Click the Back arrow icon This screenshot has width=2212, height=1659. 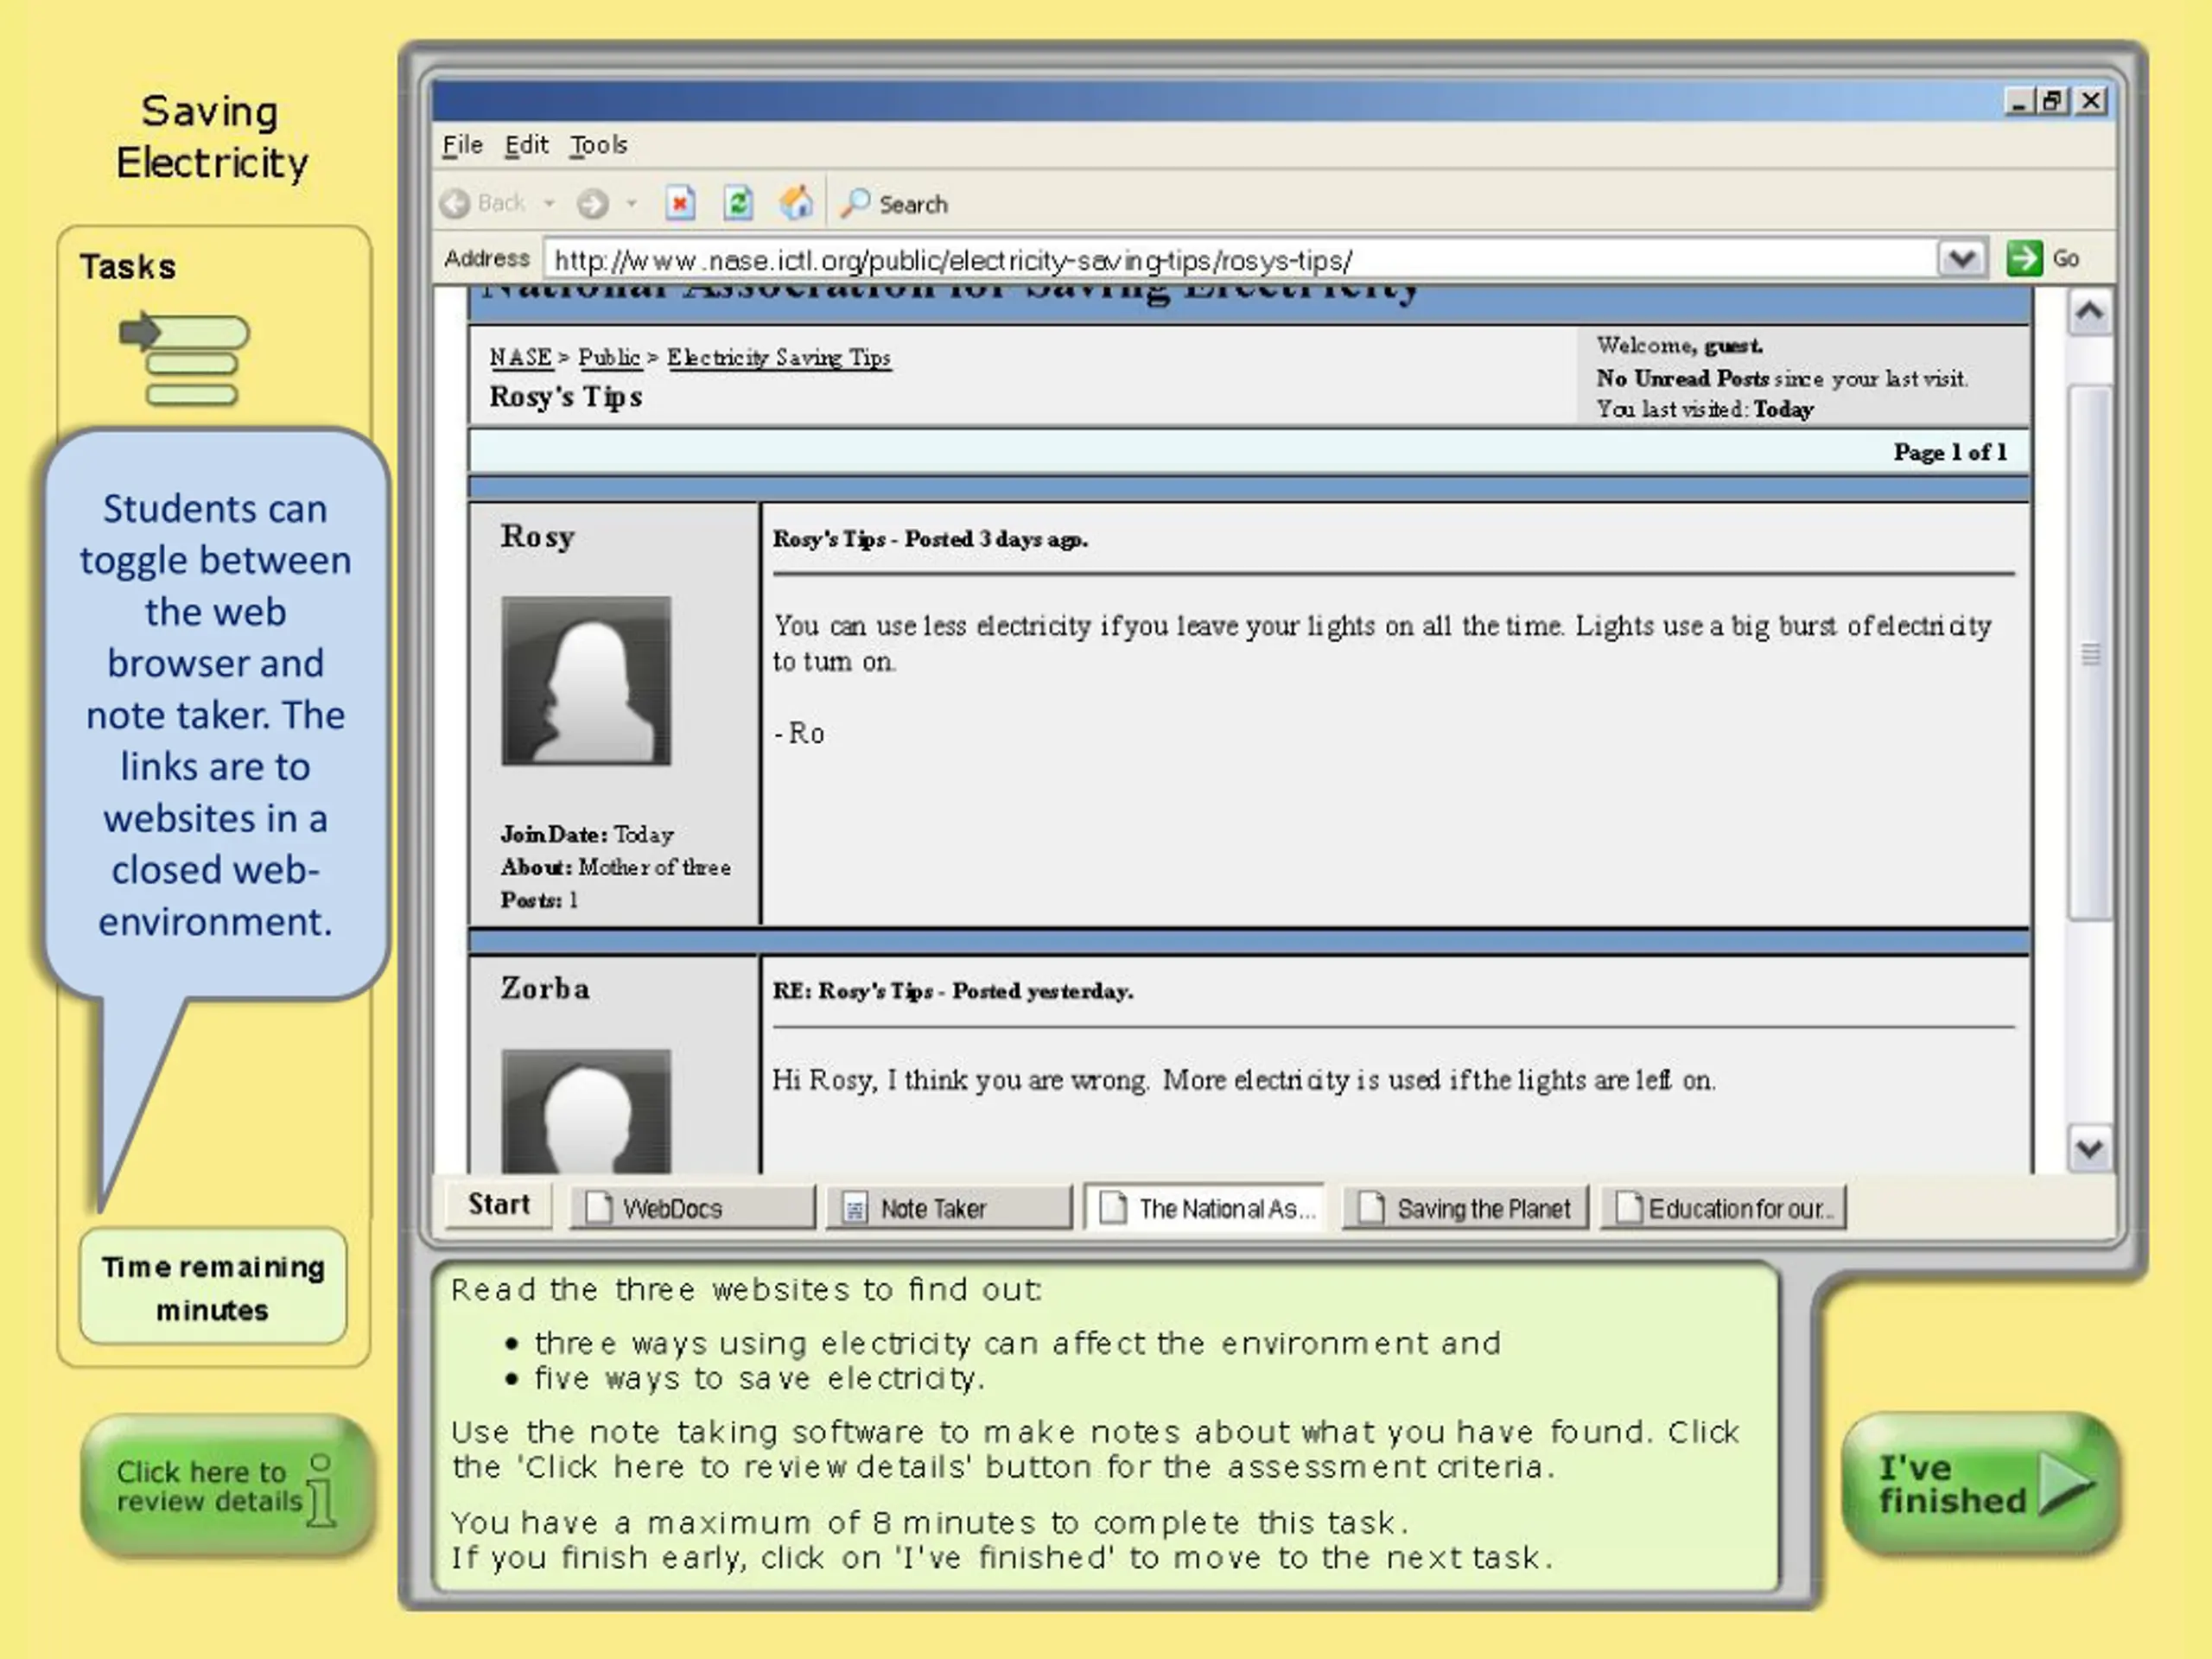[x=455, y=204]
